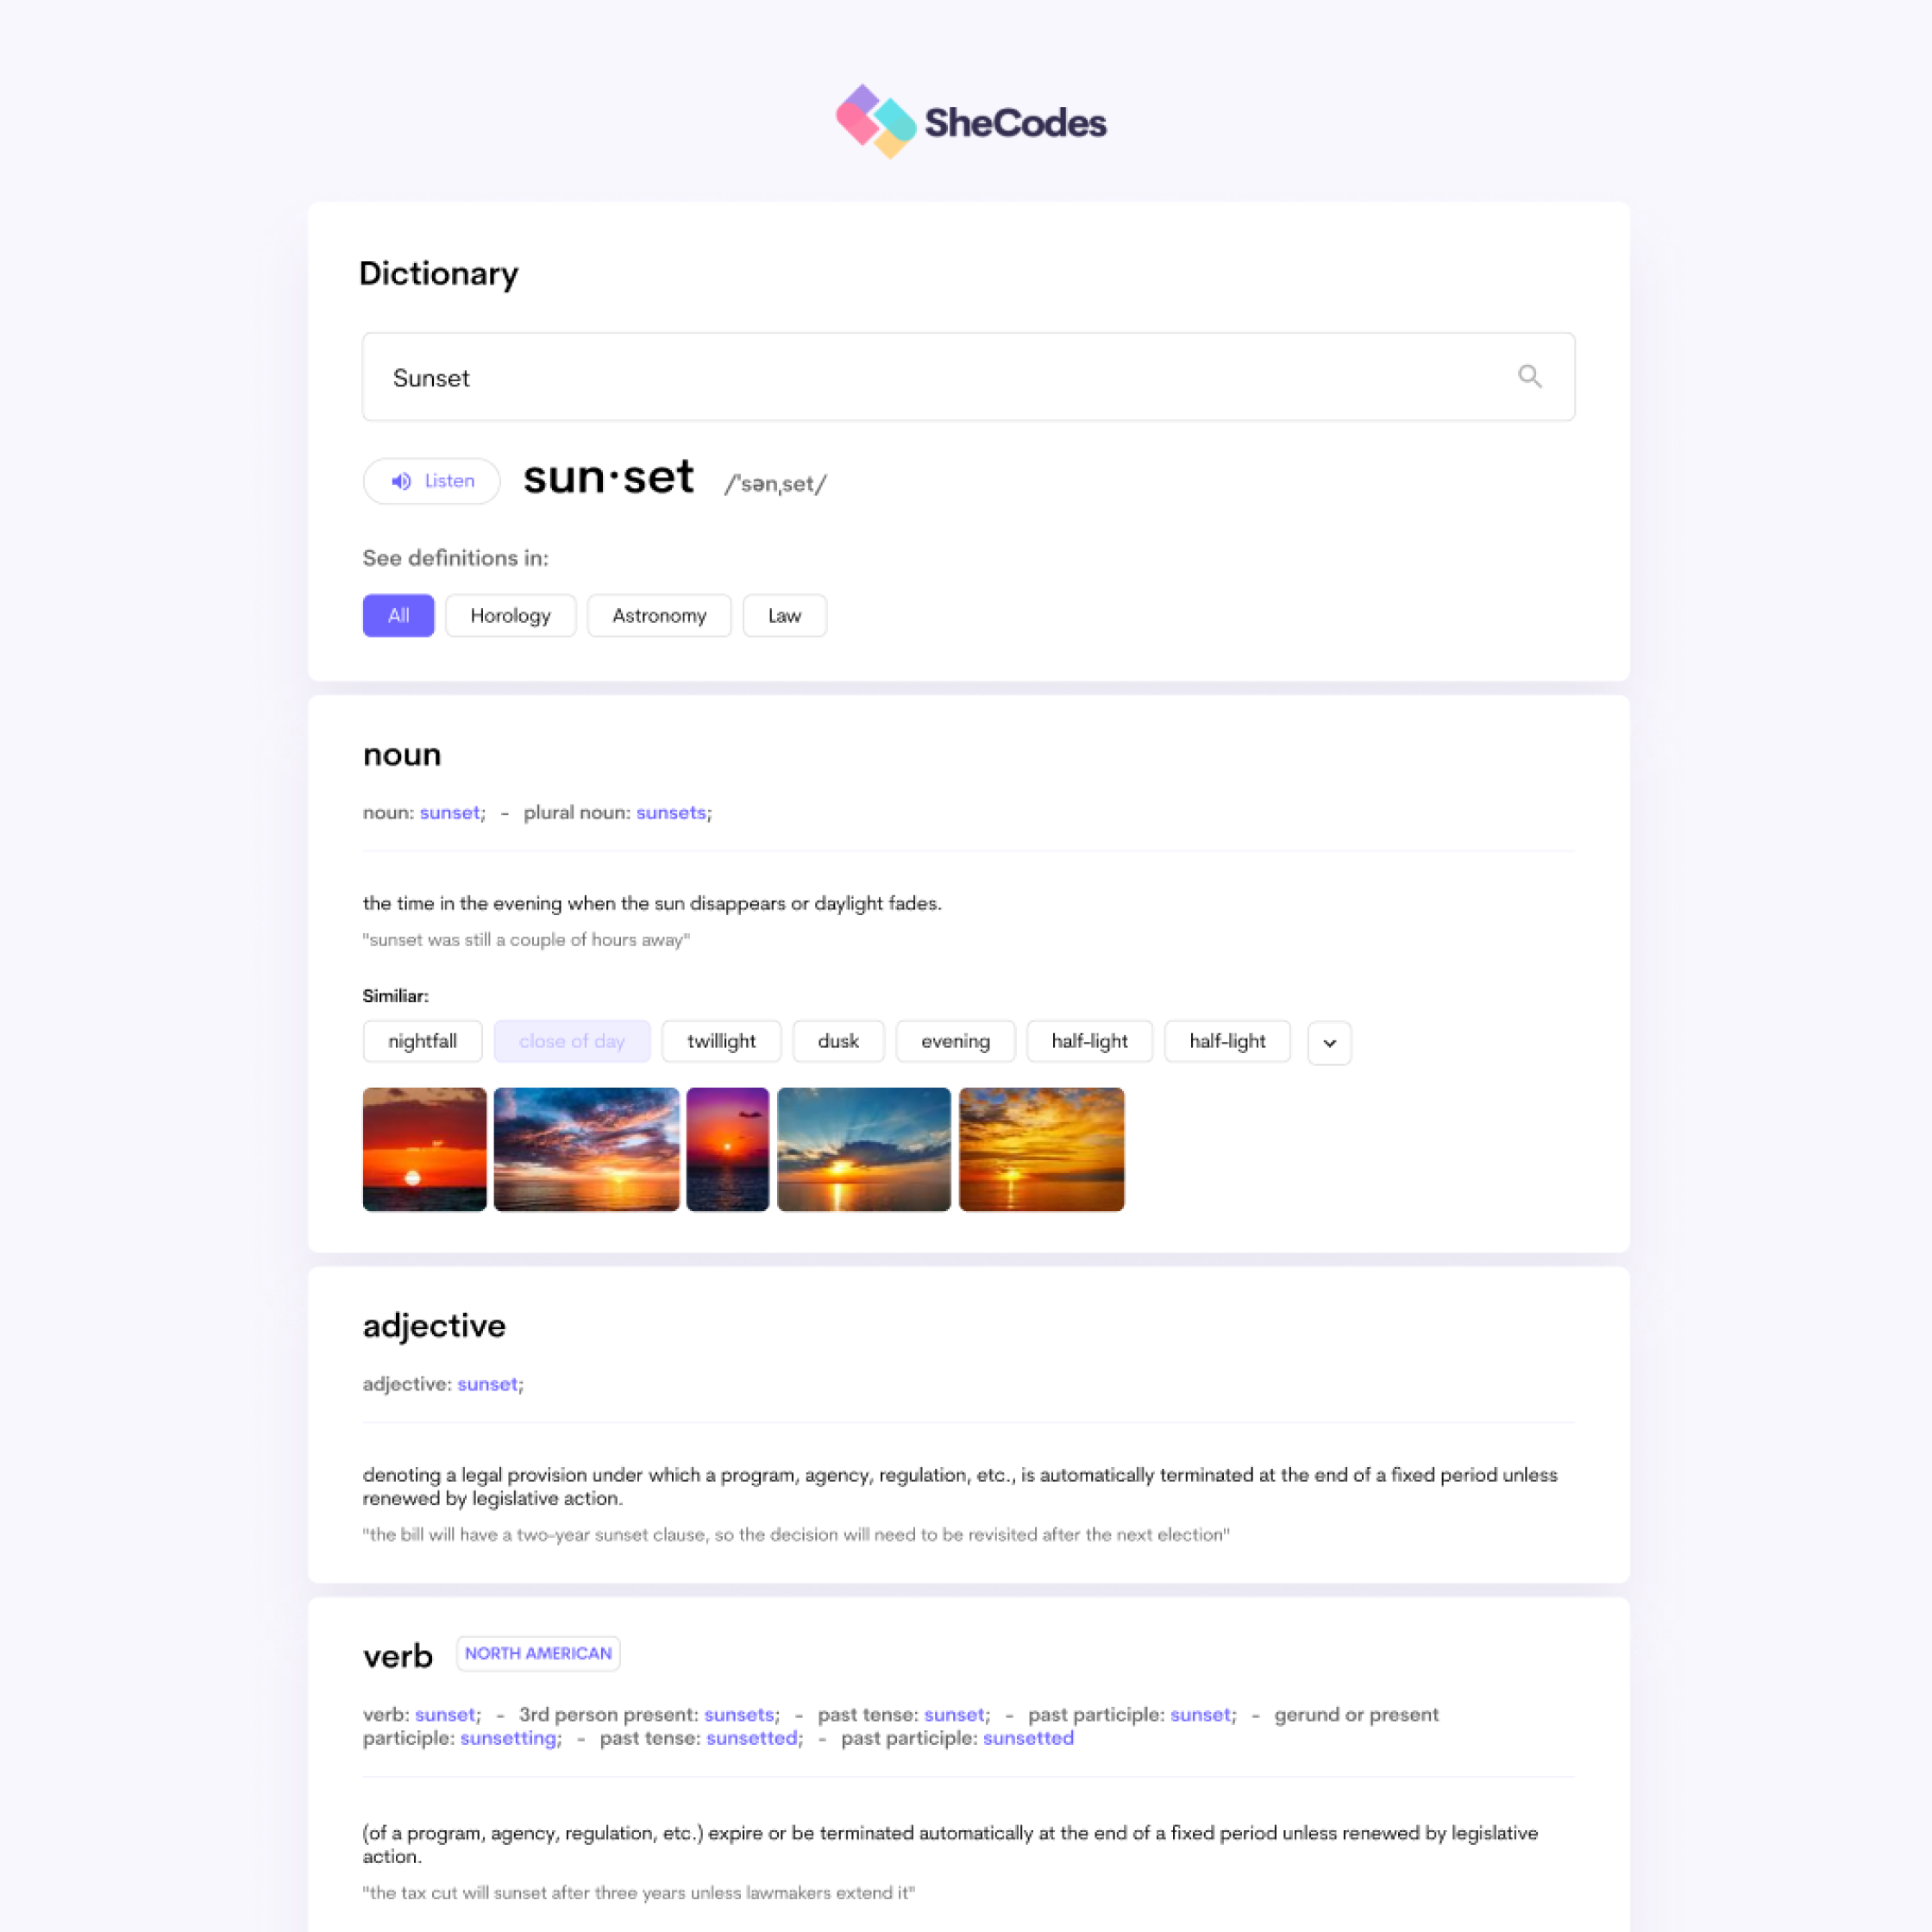Click the Dictionary search input field

(x=966, y=377)
